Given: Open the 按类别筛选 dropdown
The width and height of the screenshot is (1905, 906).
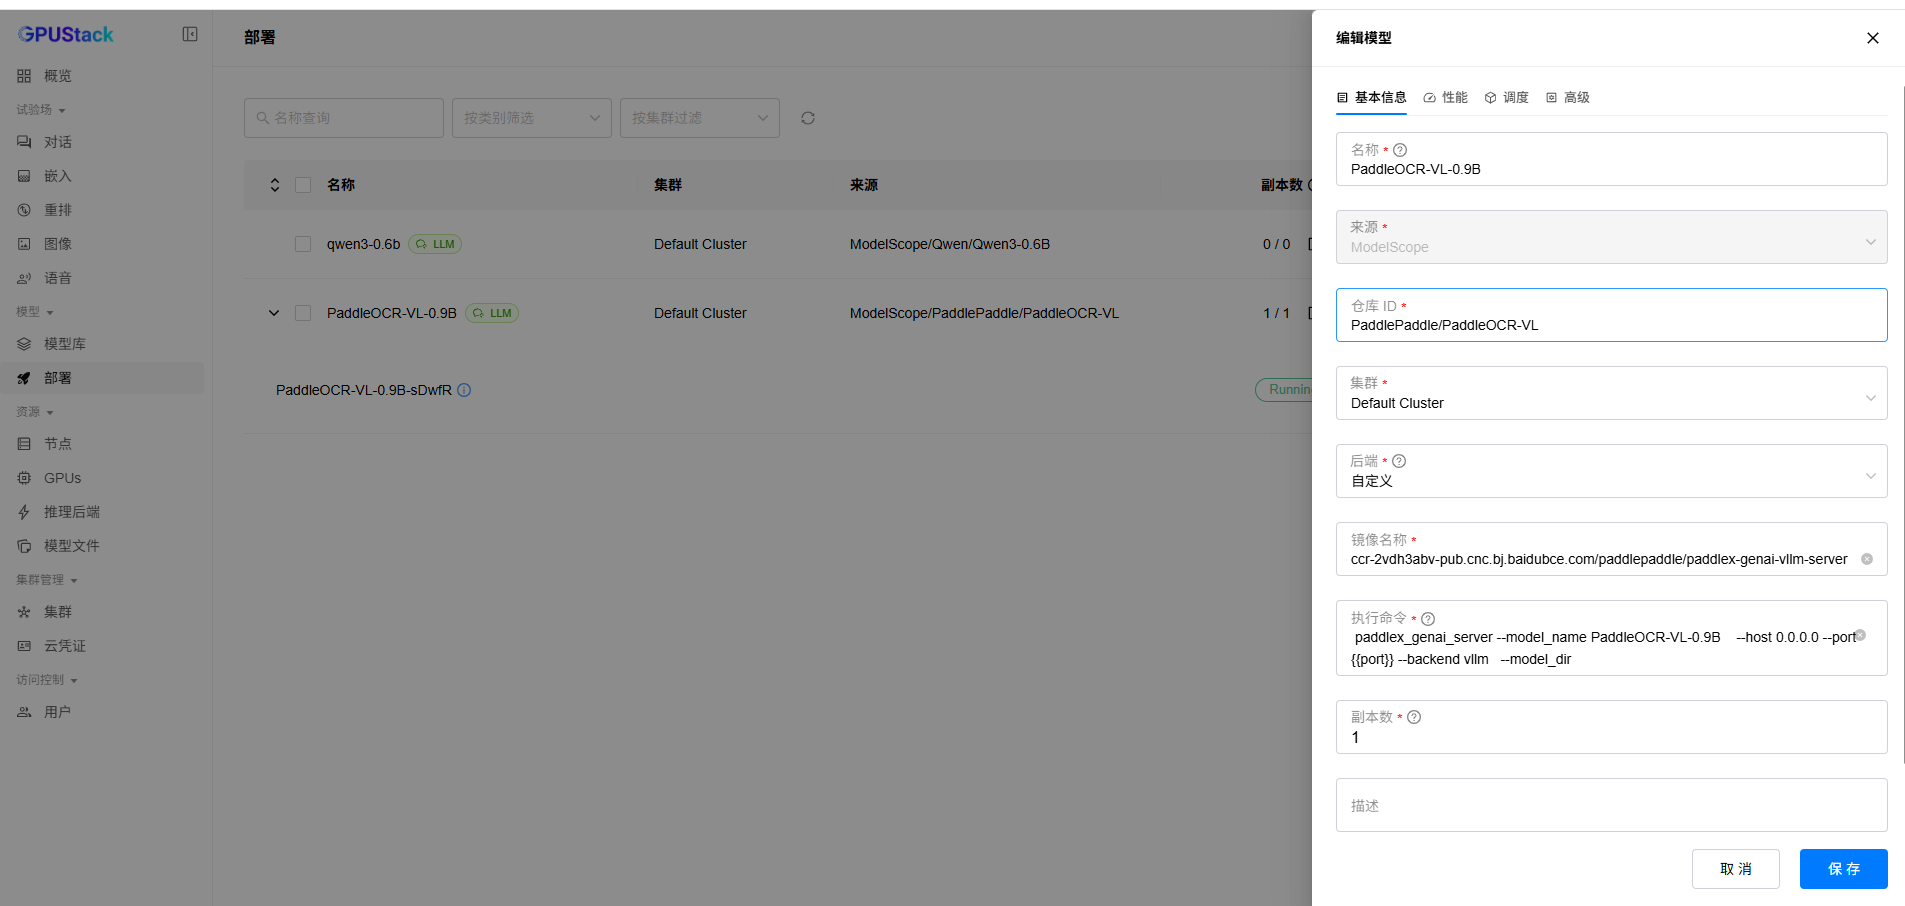Looking at the screenshot, I should 532,118.
